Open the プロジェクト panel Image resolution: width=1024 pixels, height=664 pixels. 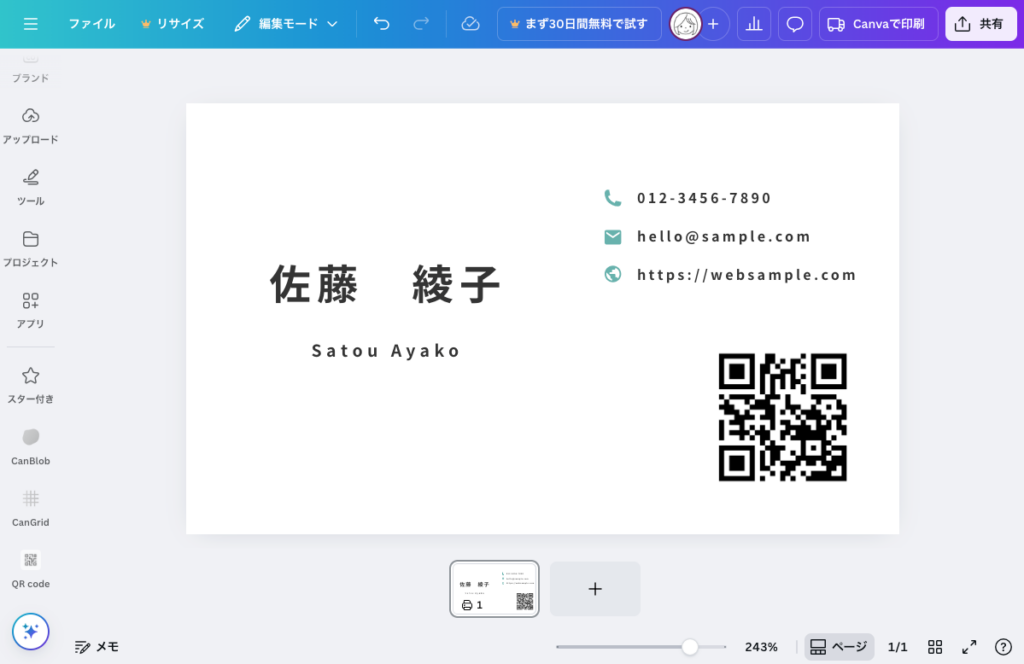coord(30,249)
